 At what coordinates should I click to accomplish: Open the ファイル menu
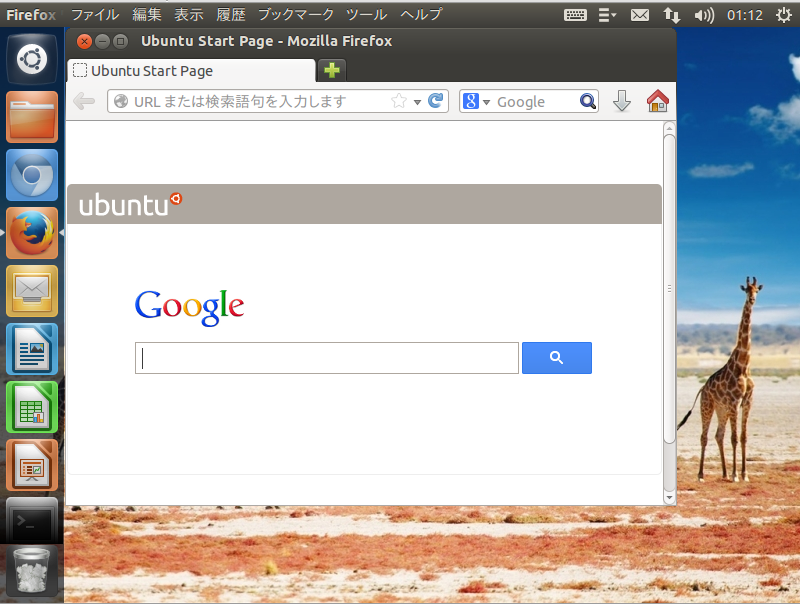point(95,14)
